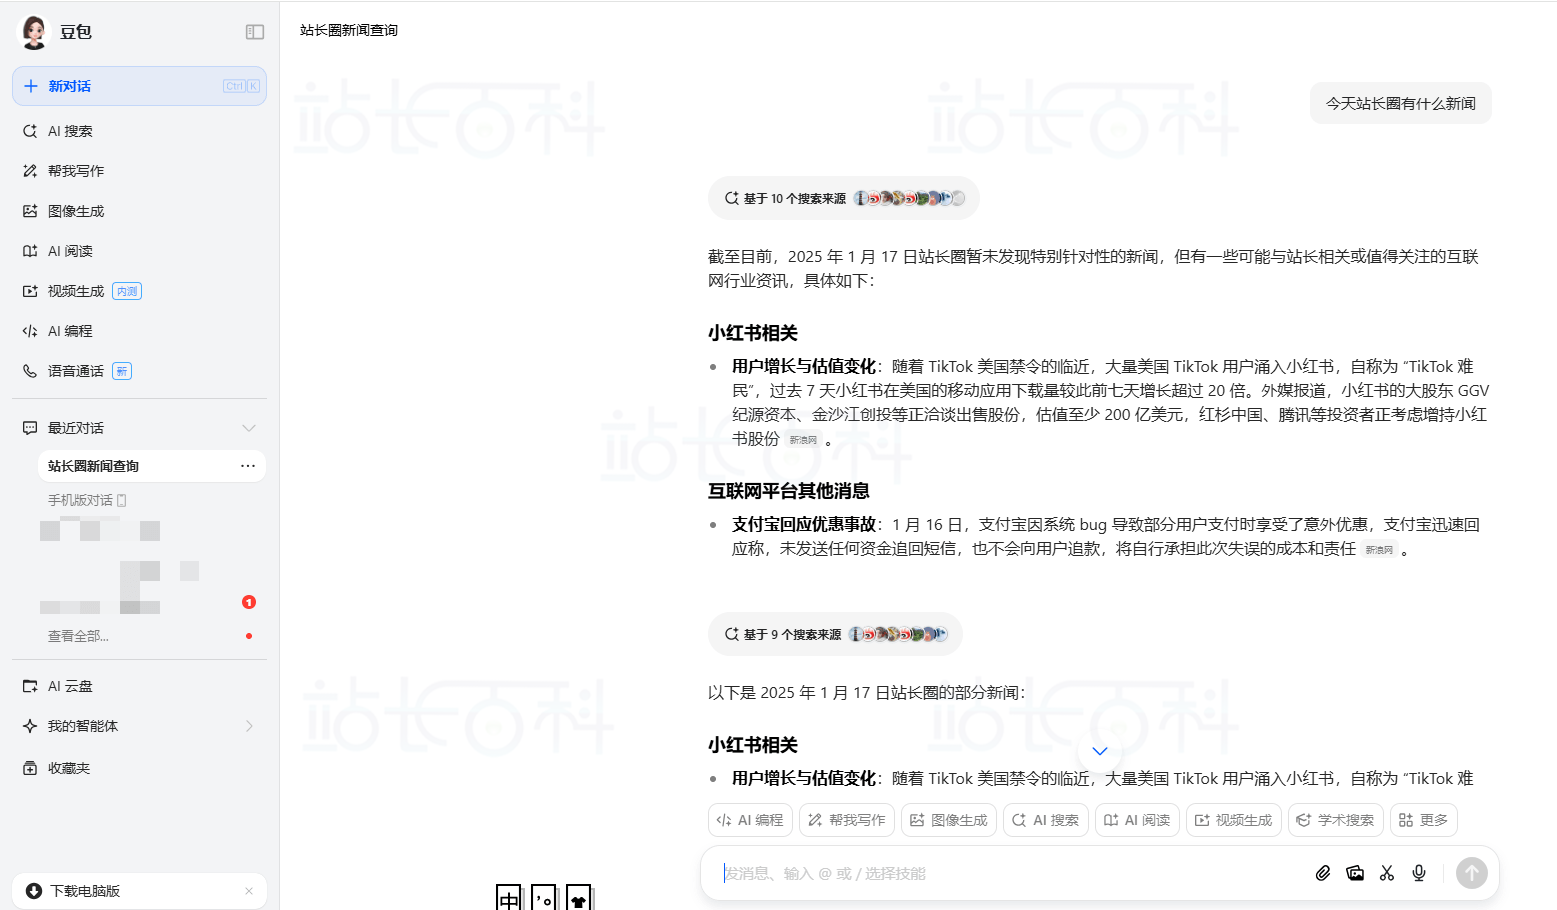Open the more options menu for 站长圈新闻查询
This screenshot has width=1557, height=910.
[248, 466]
